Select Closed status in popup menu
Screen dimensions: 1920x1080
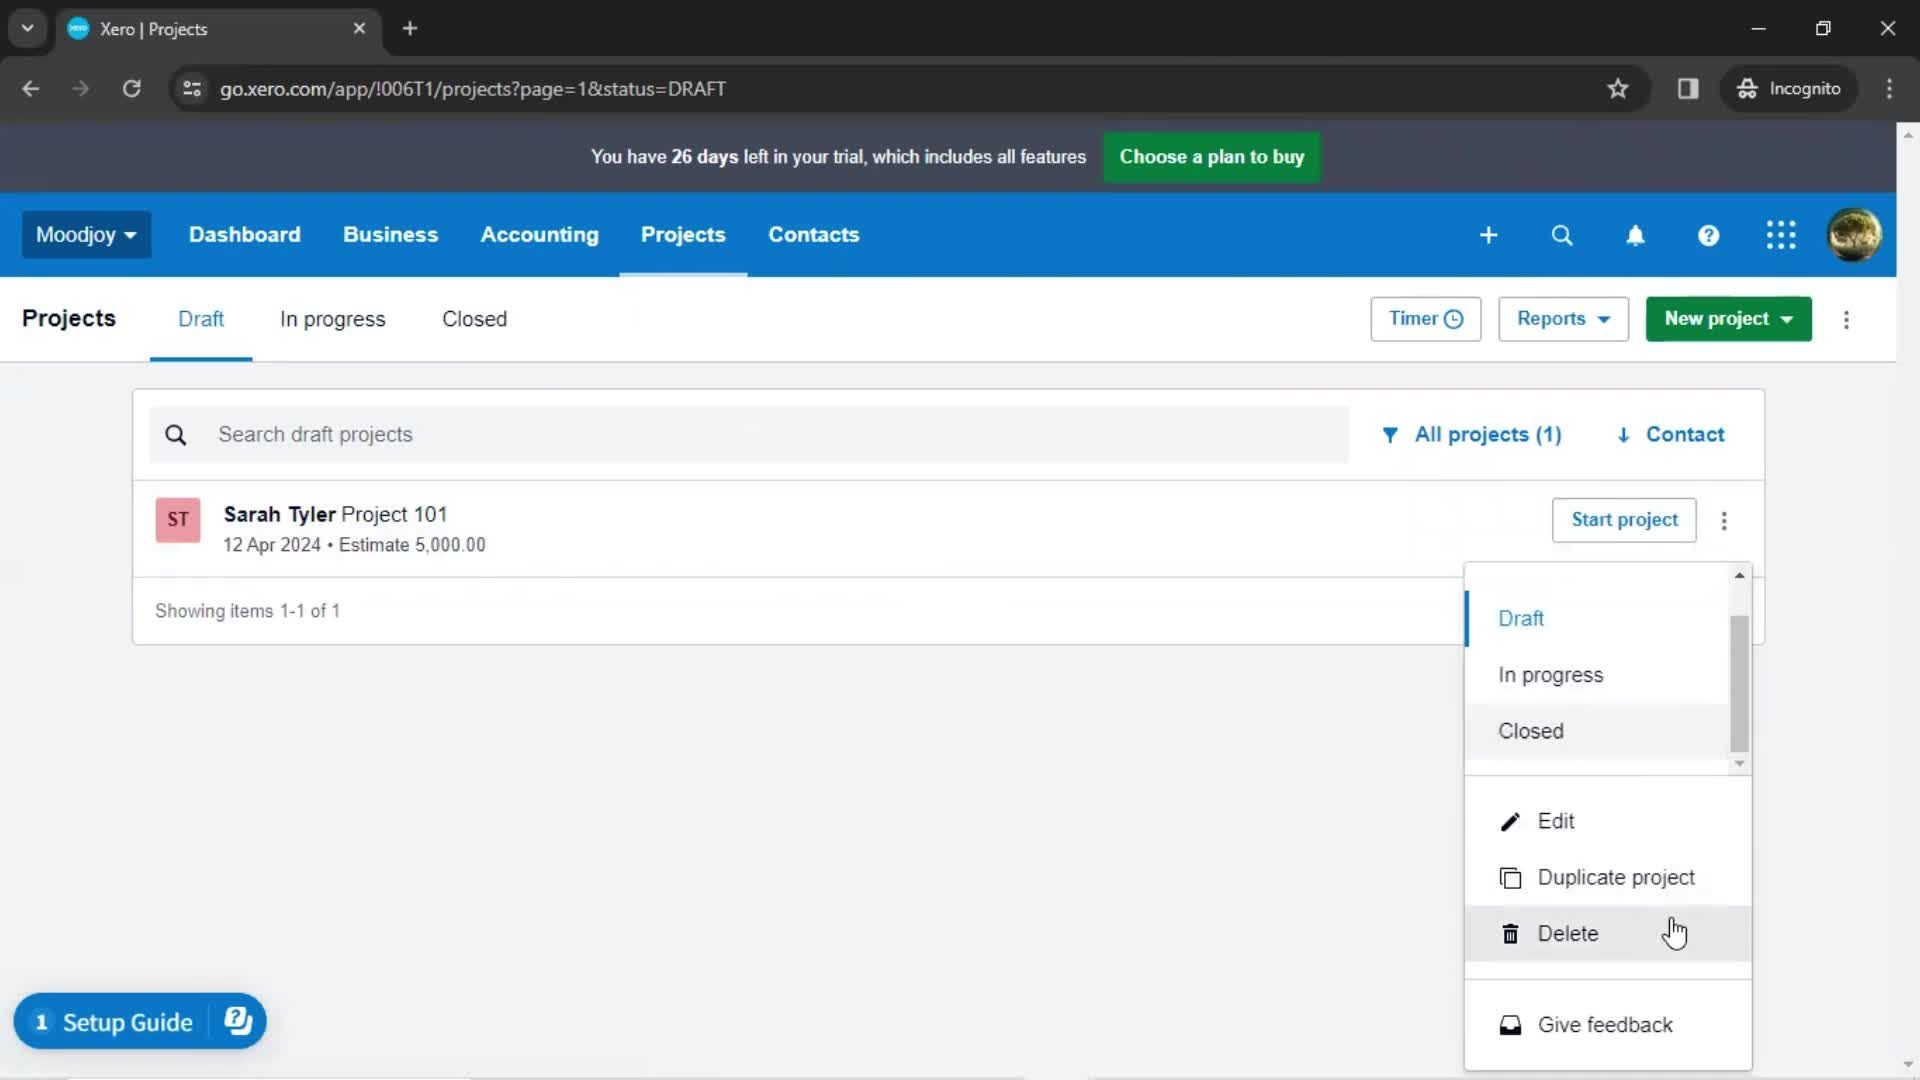pyautogui.click(x=1597, y=731)
